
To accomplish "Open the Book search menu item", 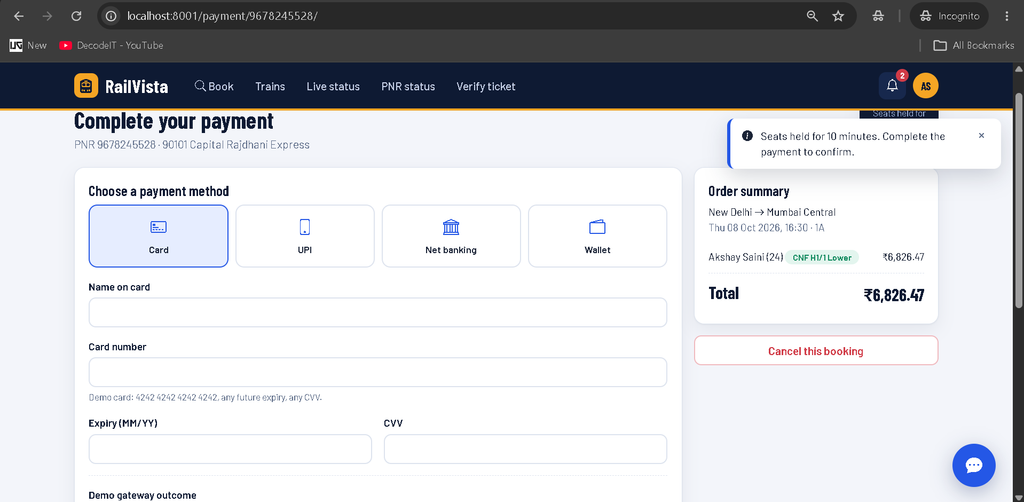I will pyautogui.click(x=214, y=86).
